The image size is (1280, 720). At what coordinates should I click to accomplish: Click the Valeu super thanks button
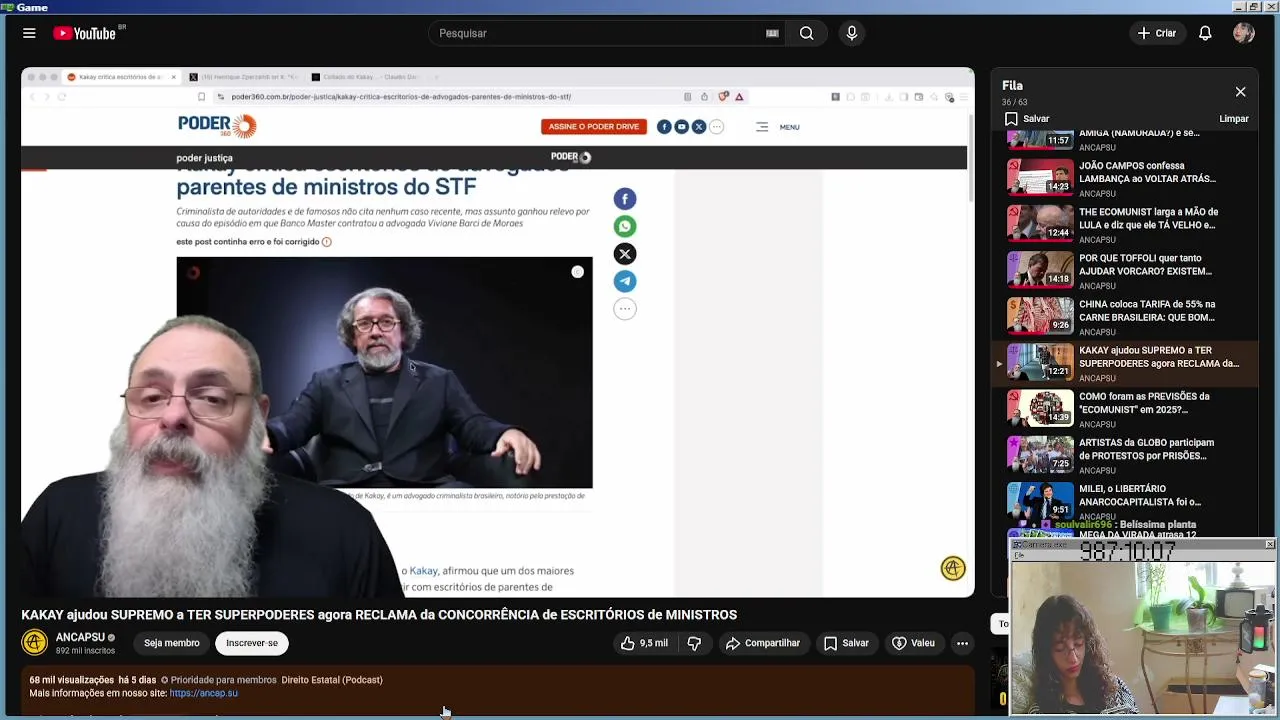913,643
